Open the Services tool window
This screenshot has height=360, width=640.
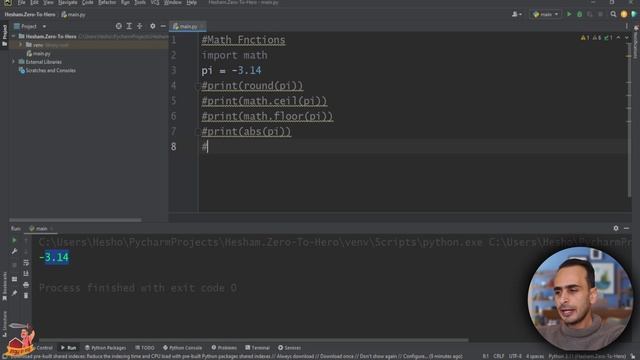click(x=289, y=348)
